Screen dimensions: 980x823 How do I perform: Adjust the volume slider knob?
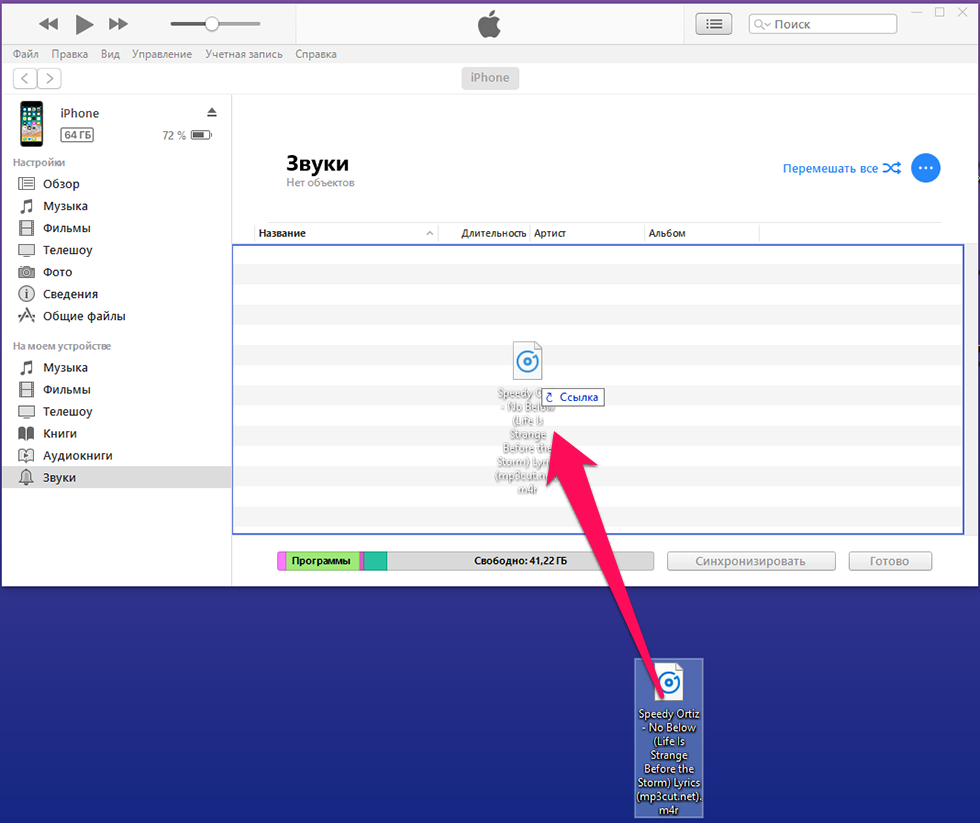pyautogui.click(x=212, y=24)
